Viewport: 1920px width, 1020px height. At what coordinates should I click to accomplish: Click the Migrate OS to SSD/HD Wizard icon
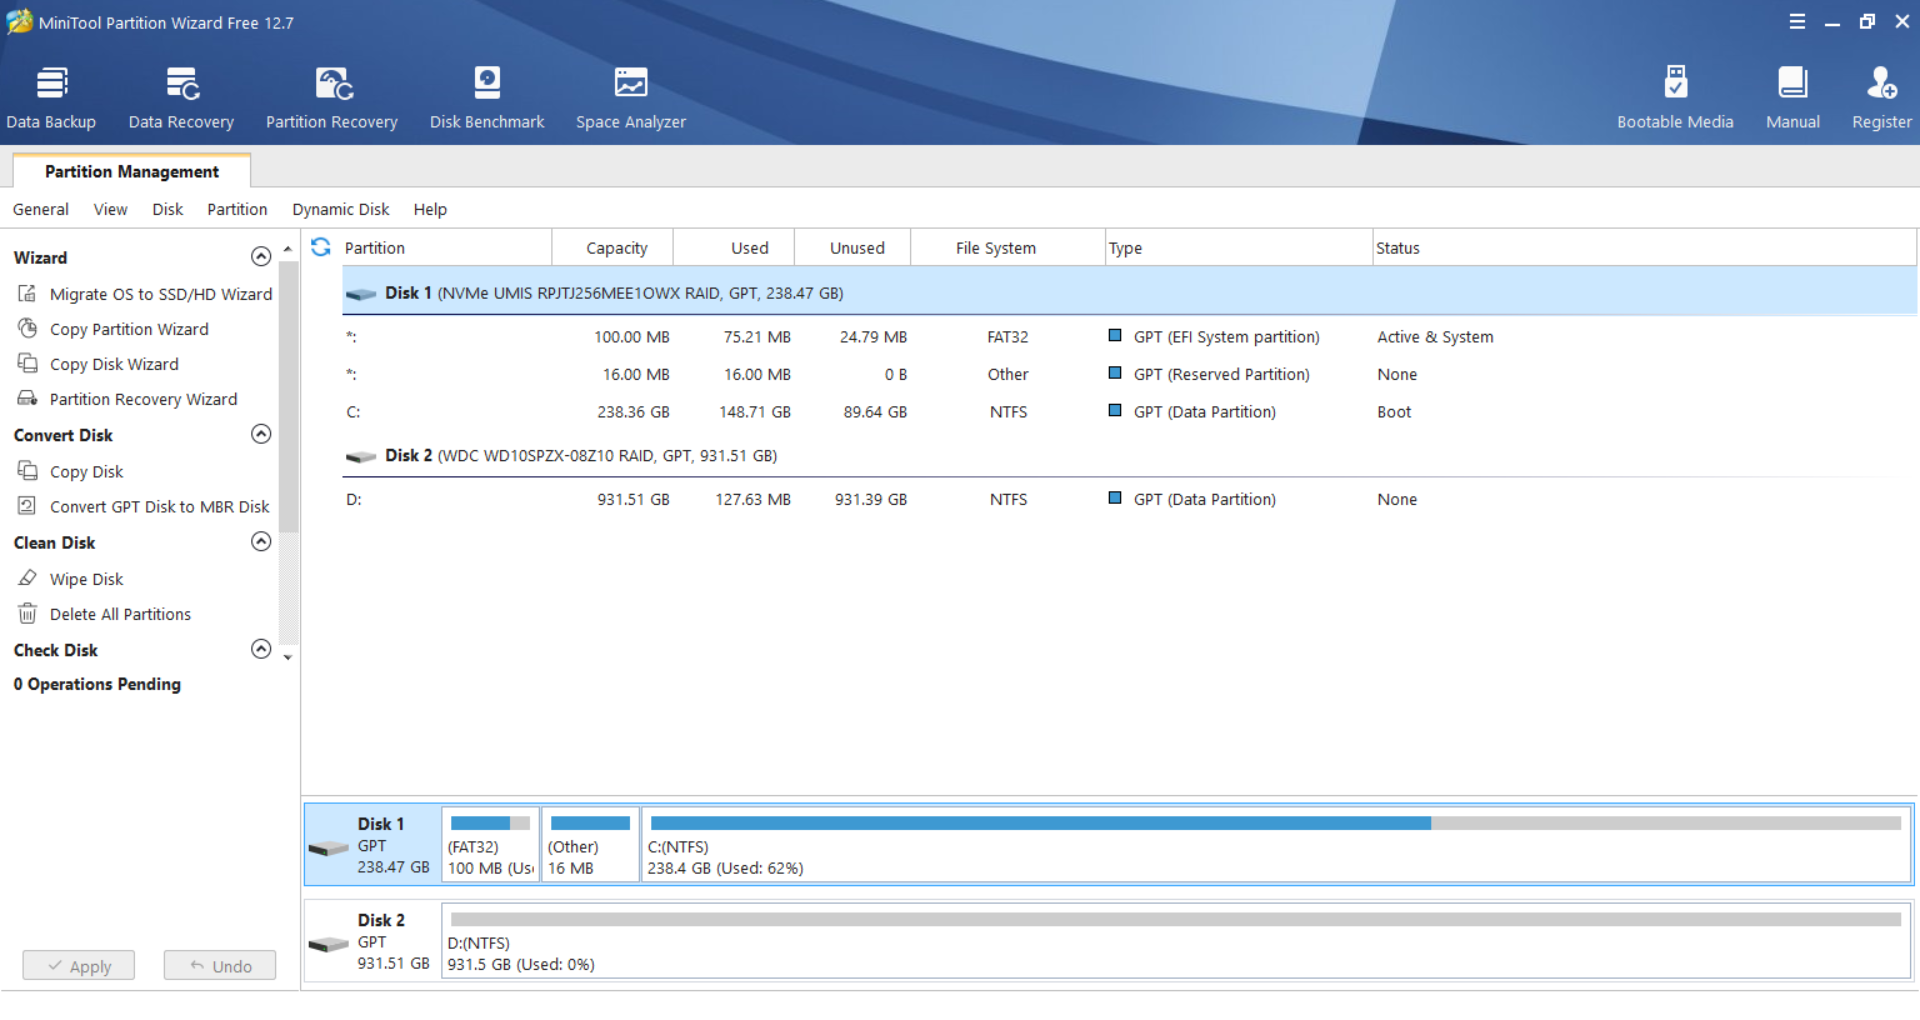click(x=28, y=293)
